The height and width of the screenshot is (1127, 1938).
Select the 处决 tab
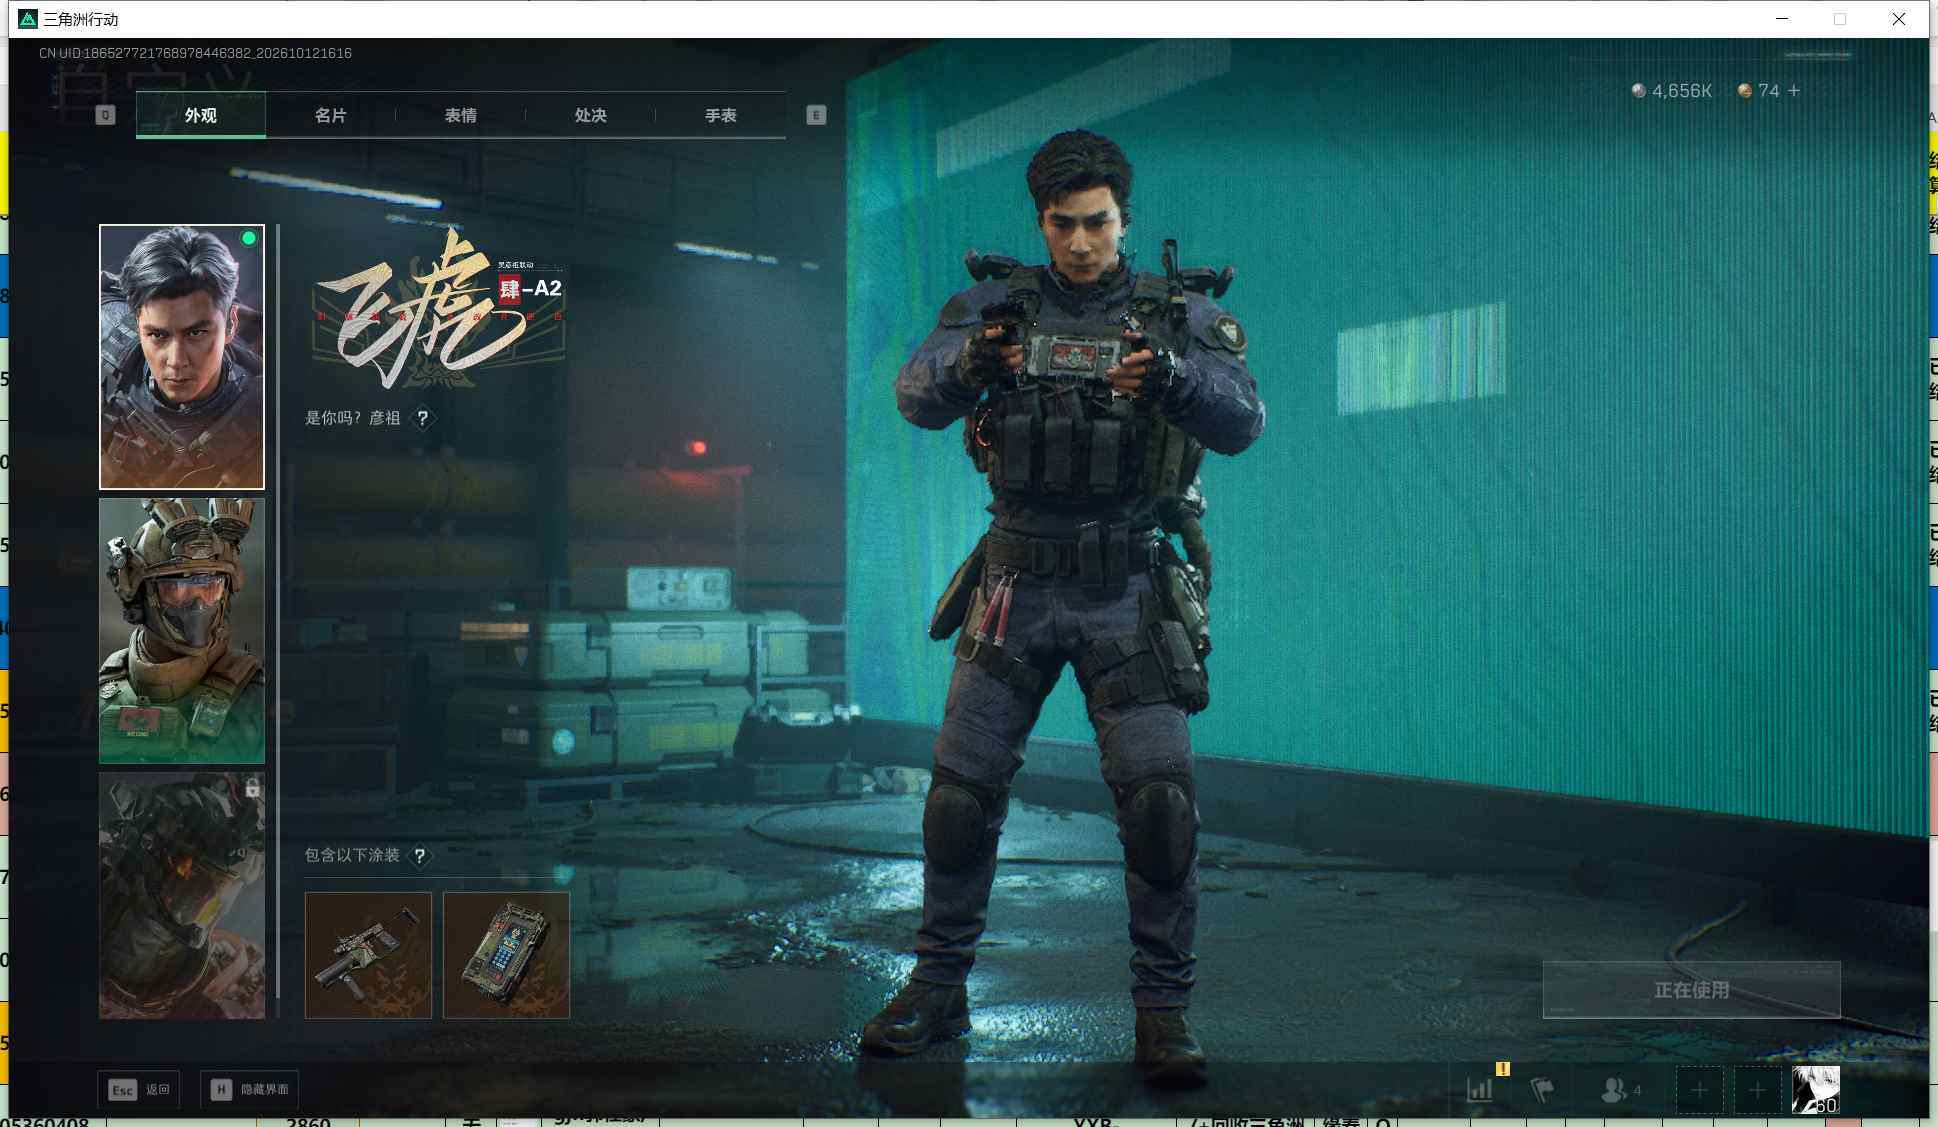590,115
